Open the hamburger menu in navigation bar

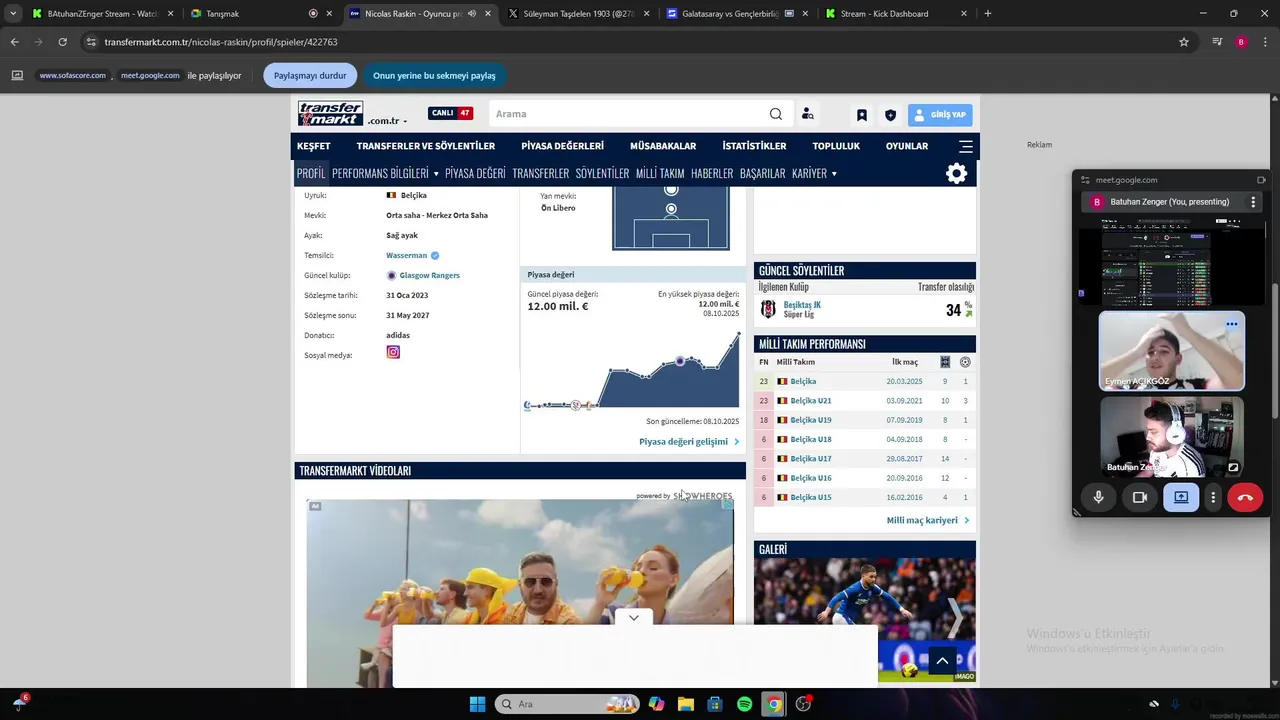(x=966, y=146)
